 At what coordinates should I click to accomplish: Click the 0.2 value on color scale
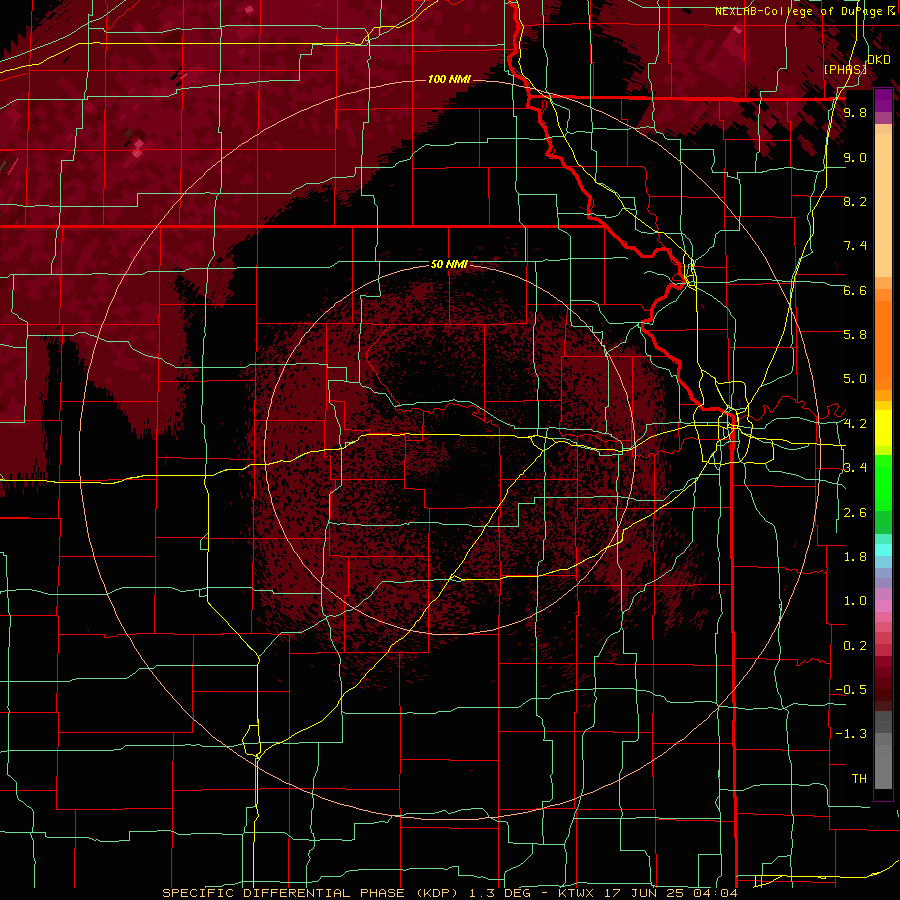tap(855, 646)
